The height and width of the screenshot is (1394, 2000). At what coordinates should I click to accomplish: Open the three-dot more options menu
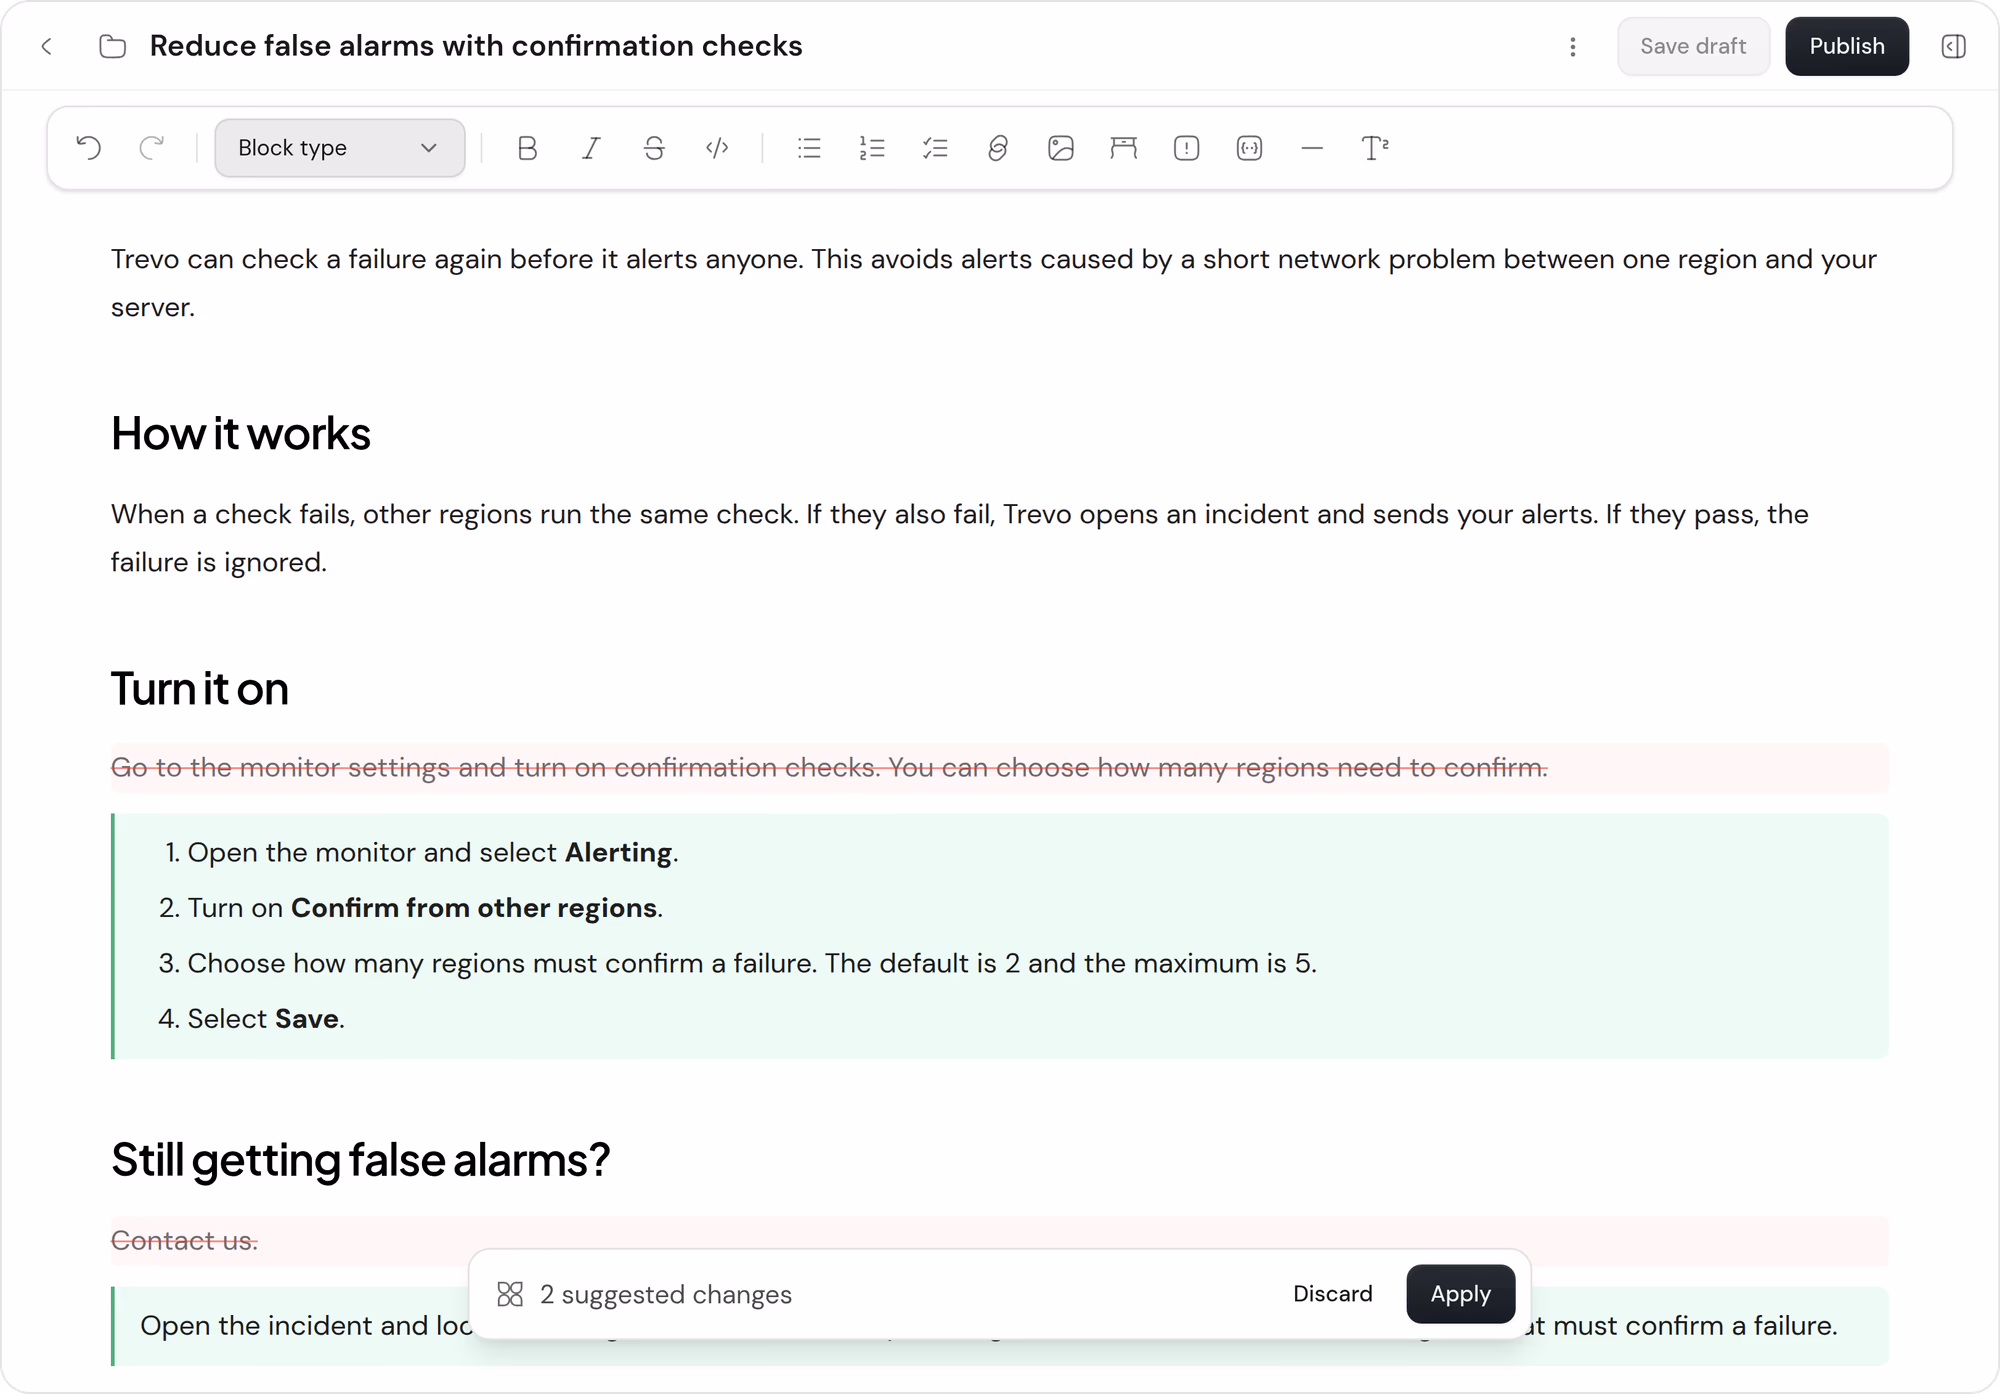tap(1573, 47)
